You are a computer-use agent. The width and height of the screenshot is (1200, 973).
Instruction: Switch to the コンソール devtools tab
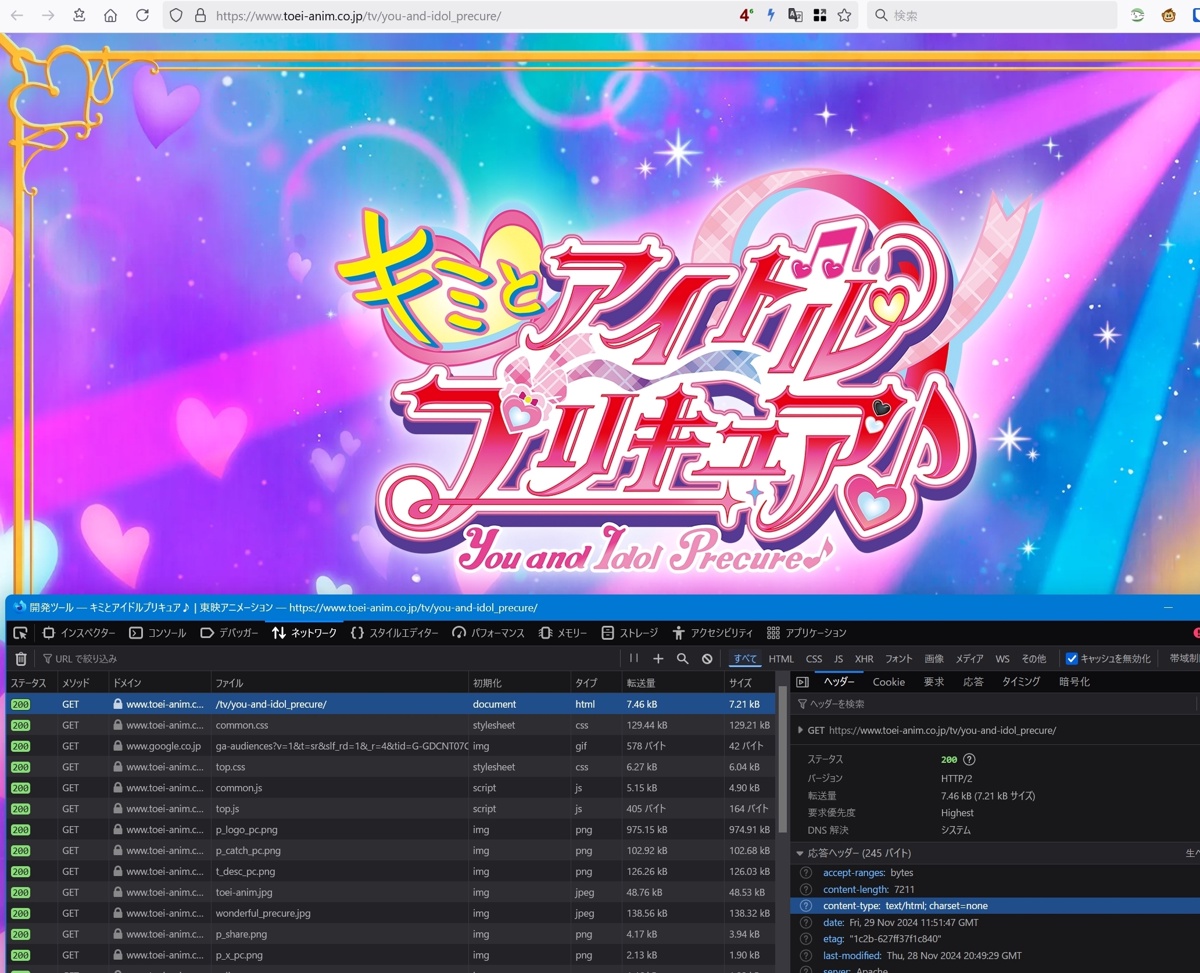[157, 633]
